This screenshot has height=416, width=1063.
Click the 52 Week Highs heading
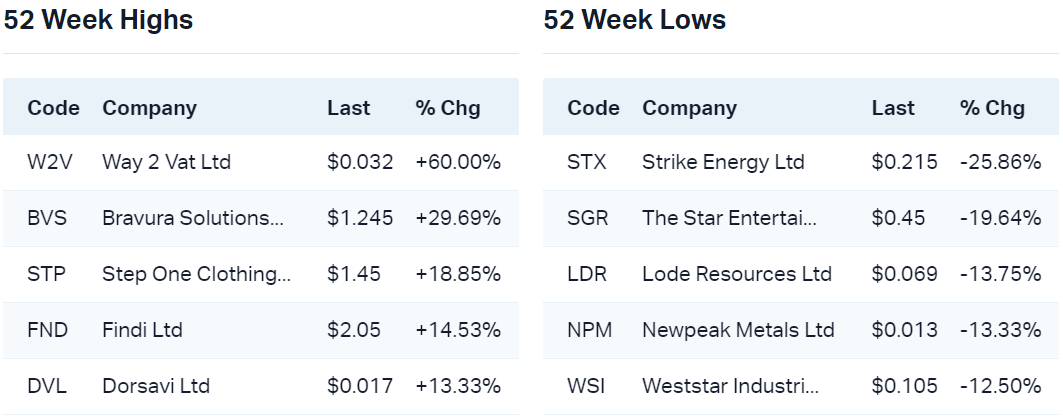click(98, 20)
